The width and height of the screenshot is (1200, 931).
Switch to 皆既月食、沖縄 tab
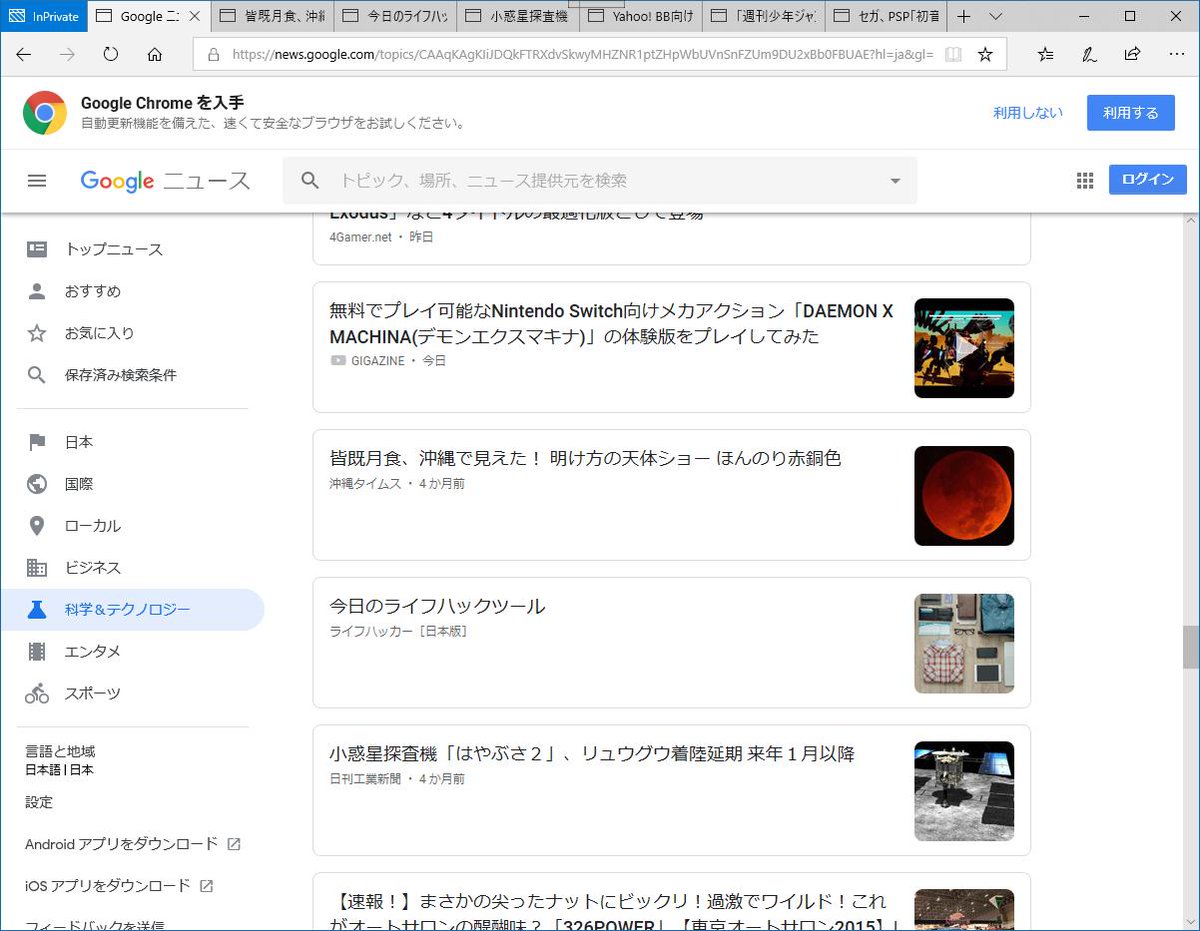(x=272, y=17)
